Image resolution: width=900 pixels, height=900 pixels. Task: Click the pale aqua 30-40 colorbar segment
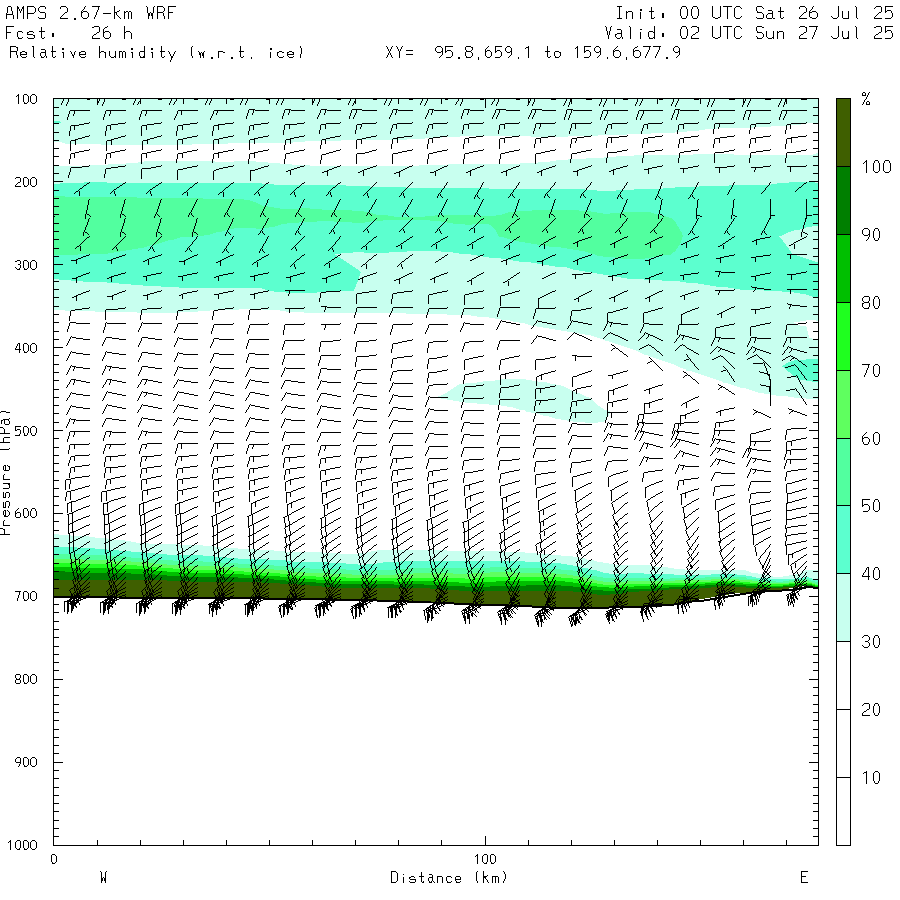(x=843, y=607)
